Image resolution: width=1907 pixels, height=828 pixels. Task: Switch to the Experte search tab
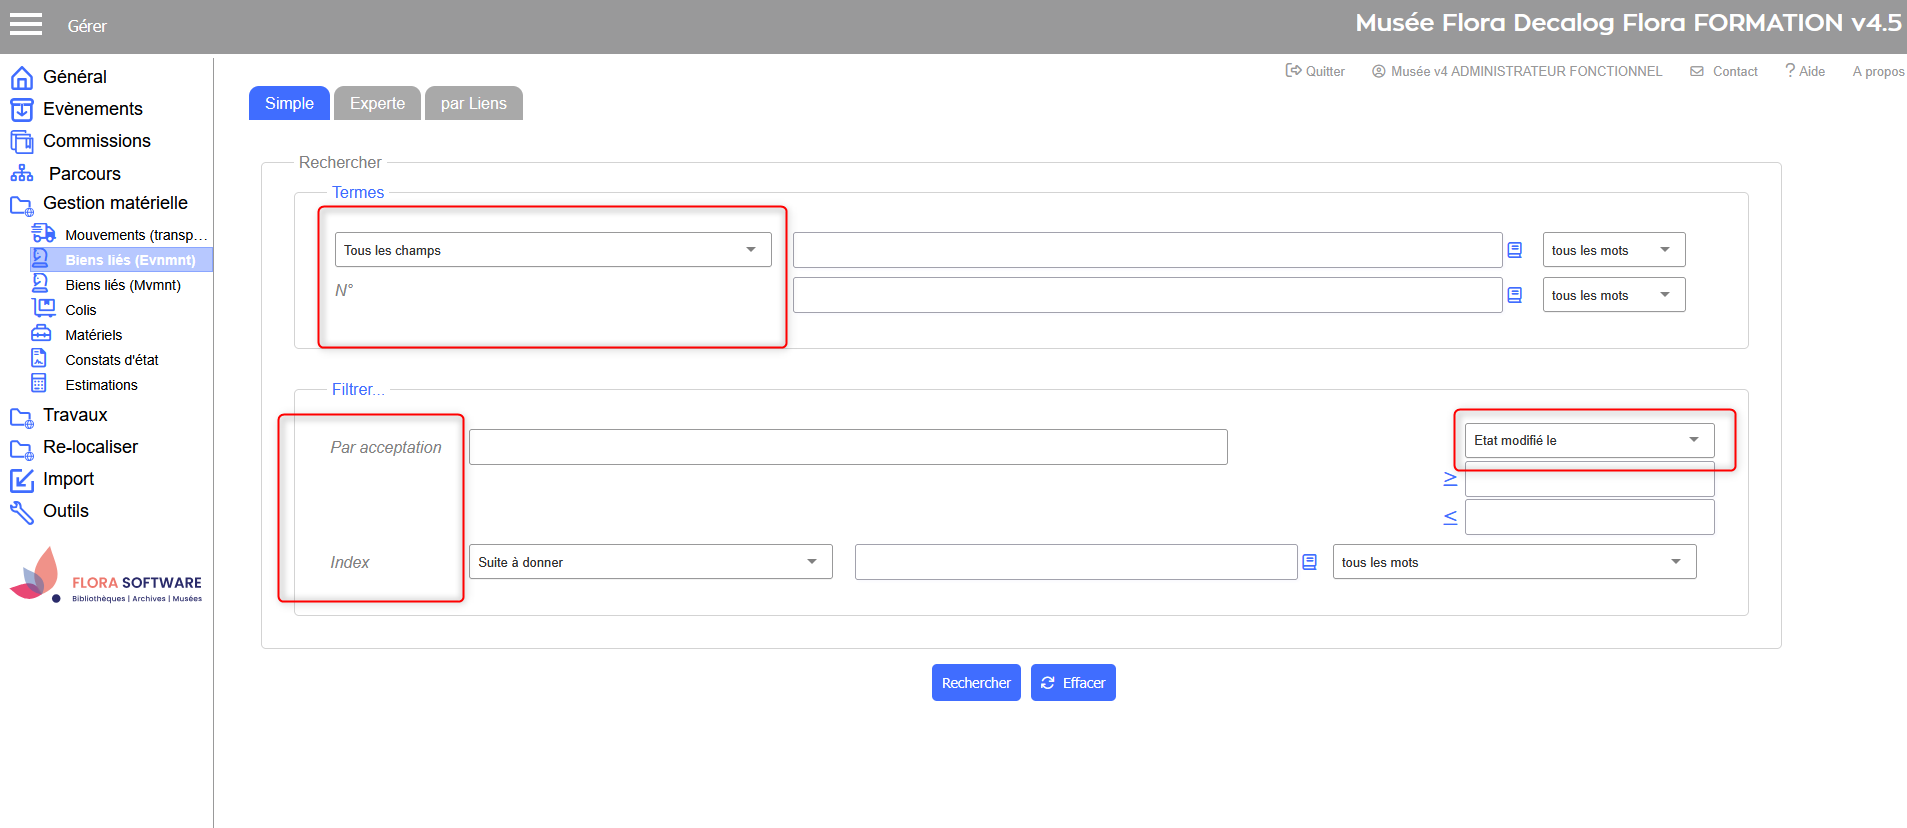click(377, 103)
